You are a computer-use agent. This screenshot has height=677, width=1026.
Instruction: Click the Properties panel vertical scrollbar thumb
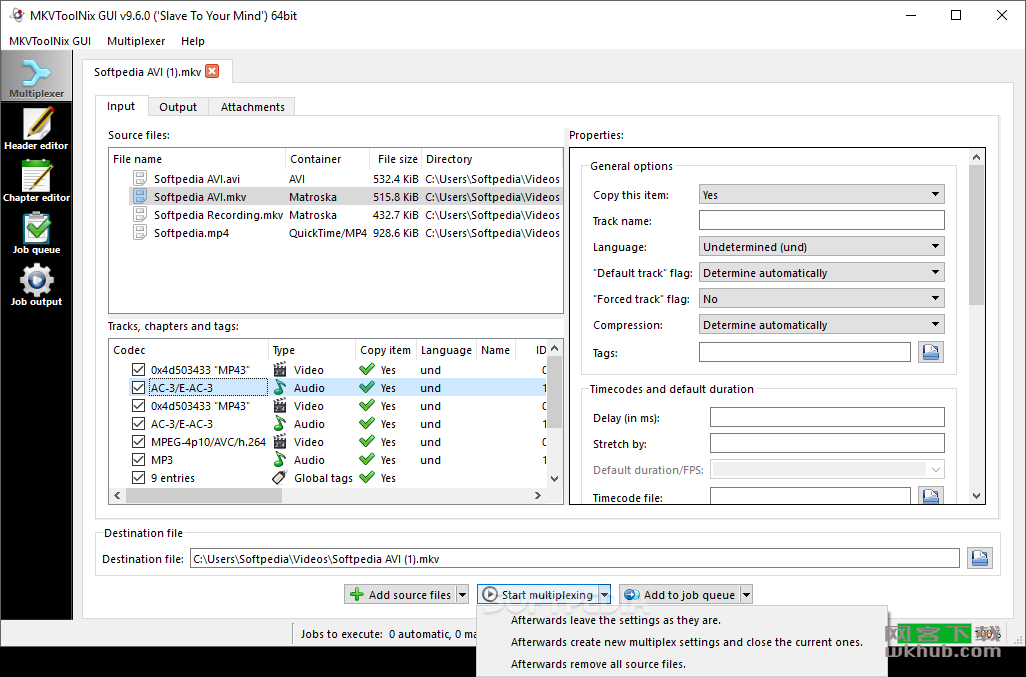(976, 235)
